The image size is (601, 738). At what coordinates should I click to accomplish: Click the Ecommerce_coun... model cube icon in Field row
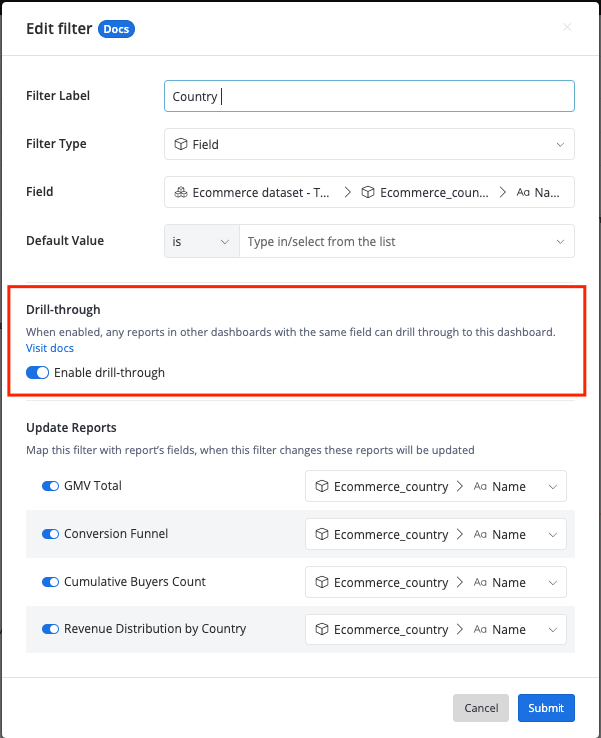pyautogui.click(x=368, y=192)
